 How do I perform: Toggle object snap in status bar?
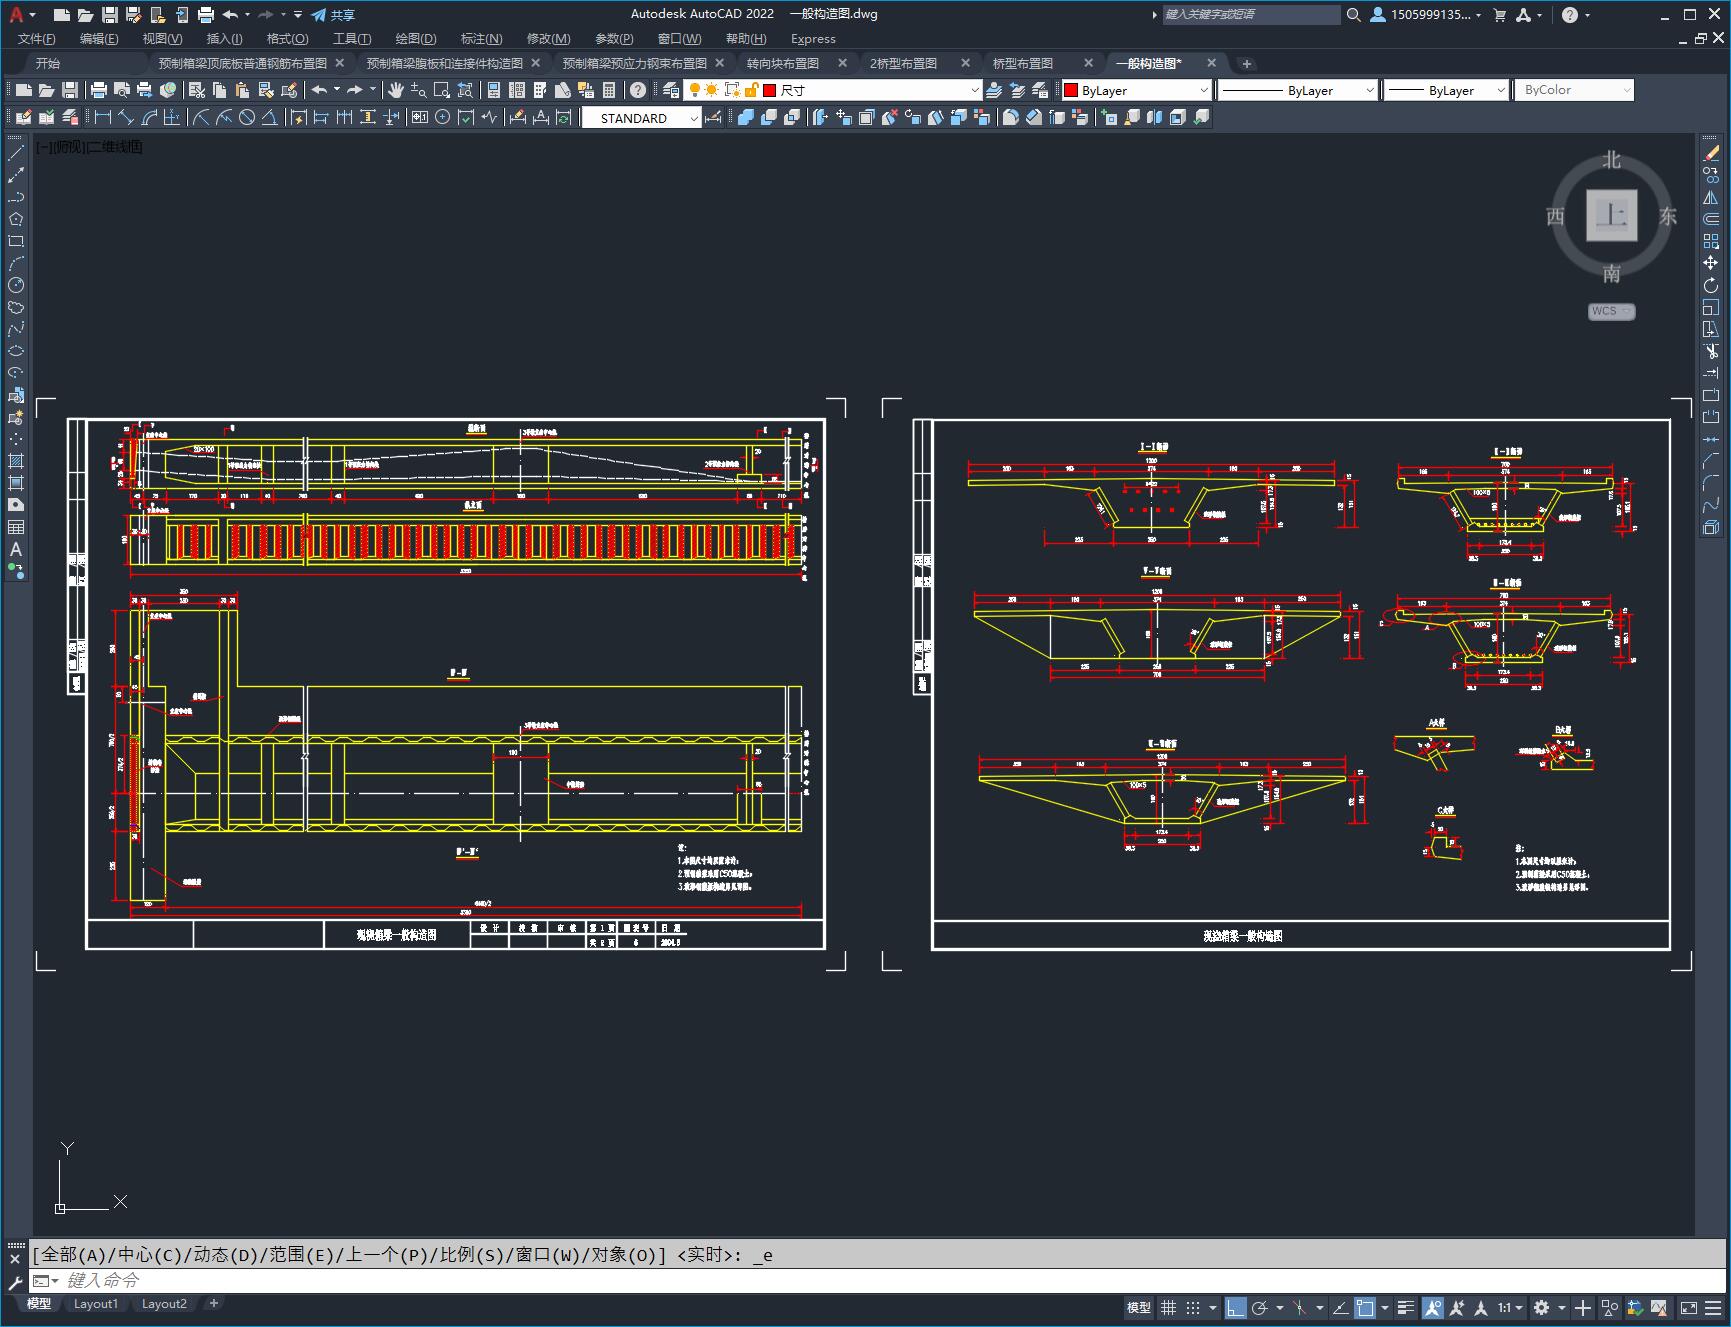coord(1365,1308)
